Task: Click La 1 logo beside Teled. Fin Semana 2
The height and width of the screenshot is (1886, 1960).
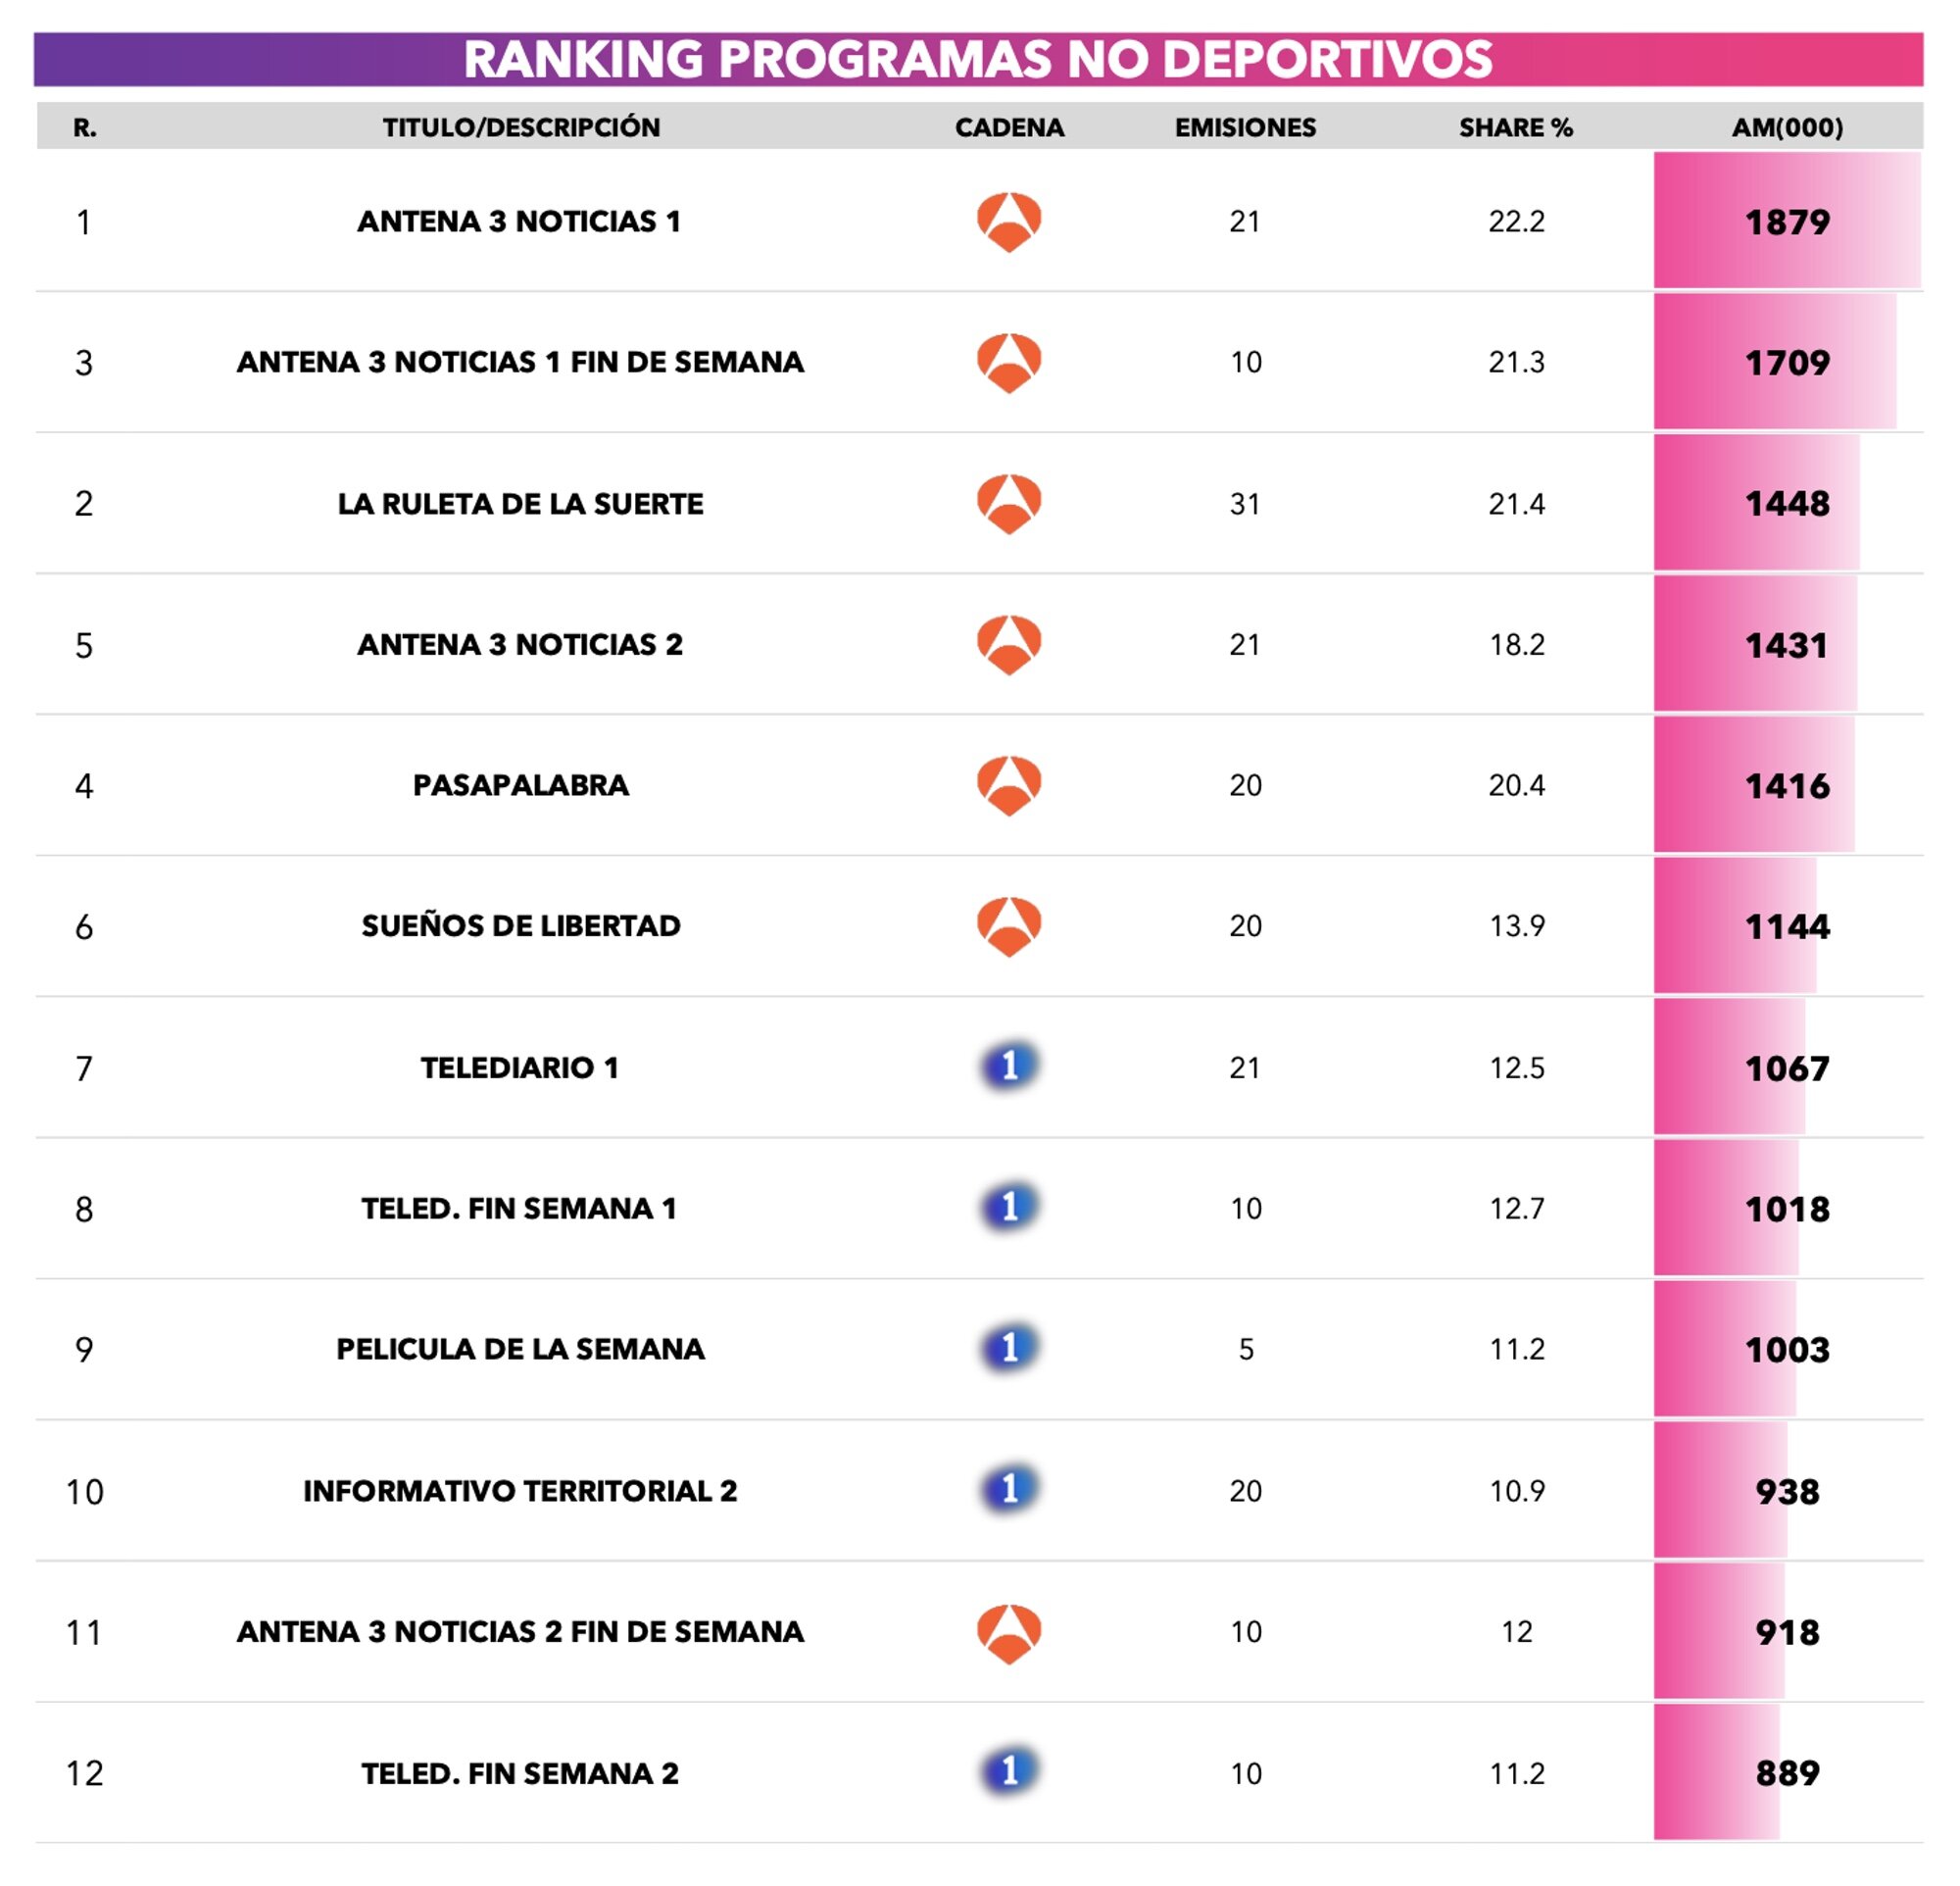Action: [1008, 1771]
